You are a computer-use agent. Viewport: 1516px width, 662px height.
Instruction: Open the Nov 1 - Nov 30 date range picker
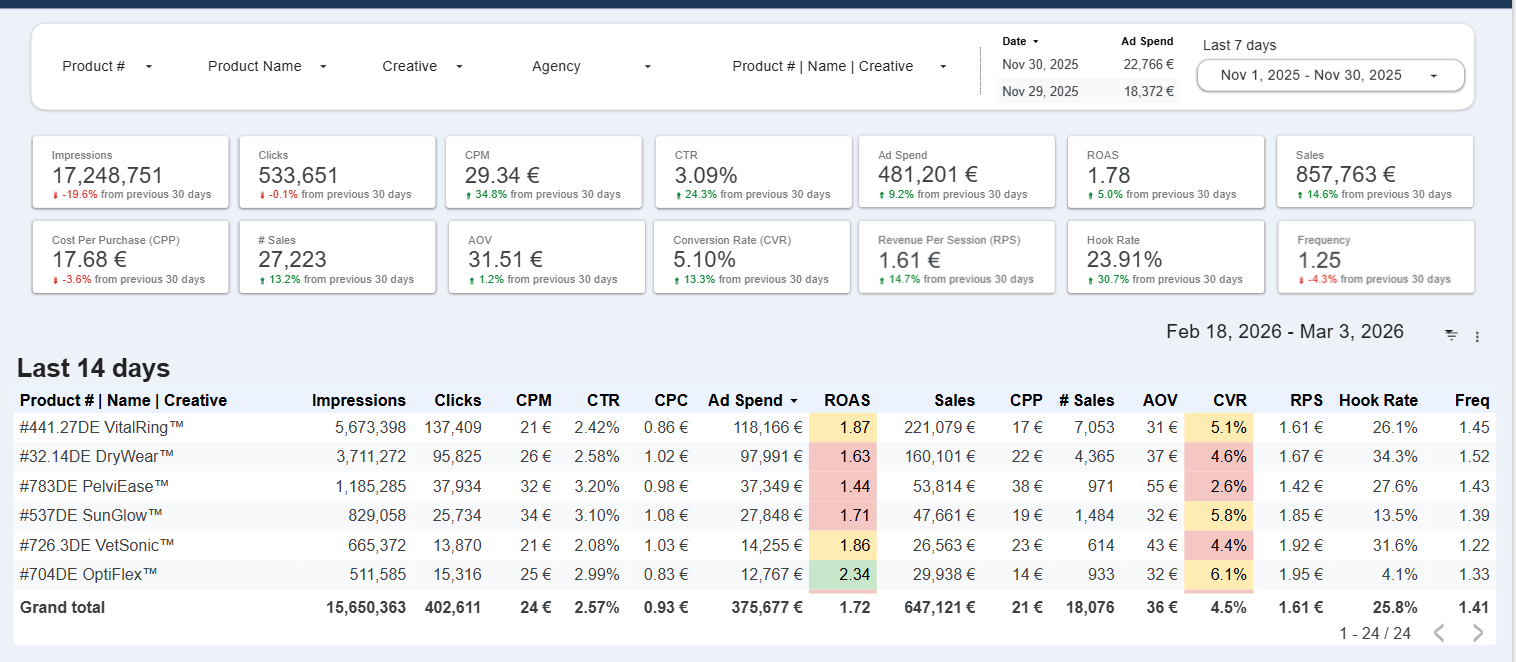coord(1330,75)
